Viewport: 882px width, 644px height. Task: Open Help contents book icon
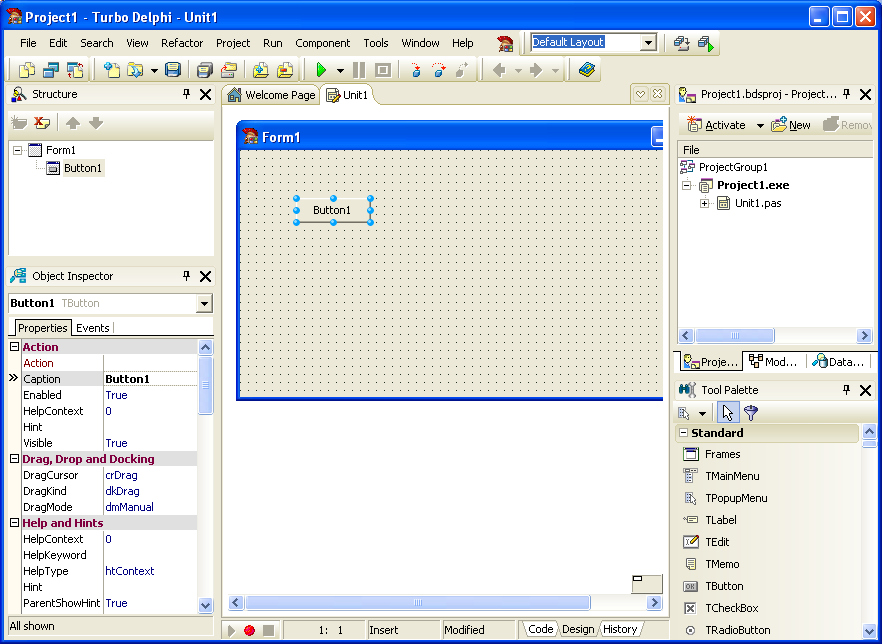(x=587, y=70)
